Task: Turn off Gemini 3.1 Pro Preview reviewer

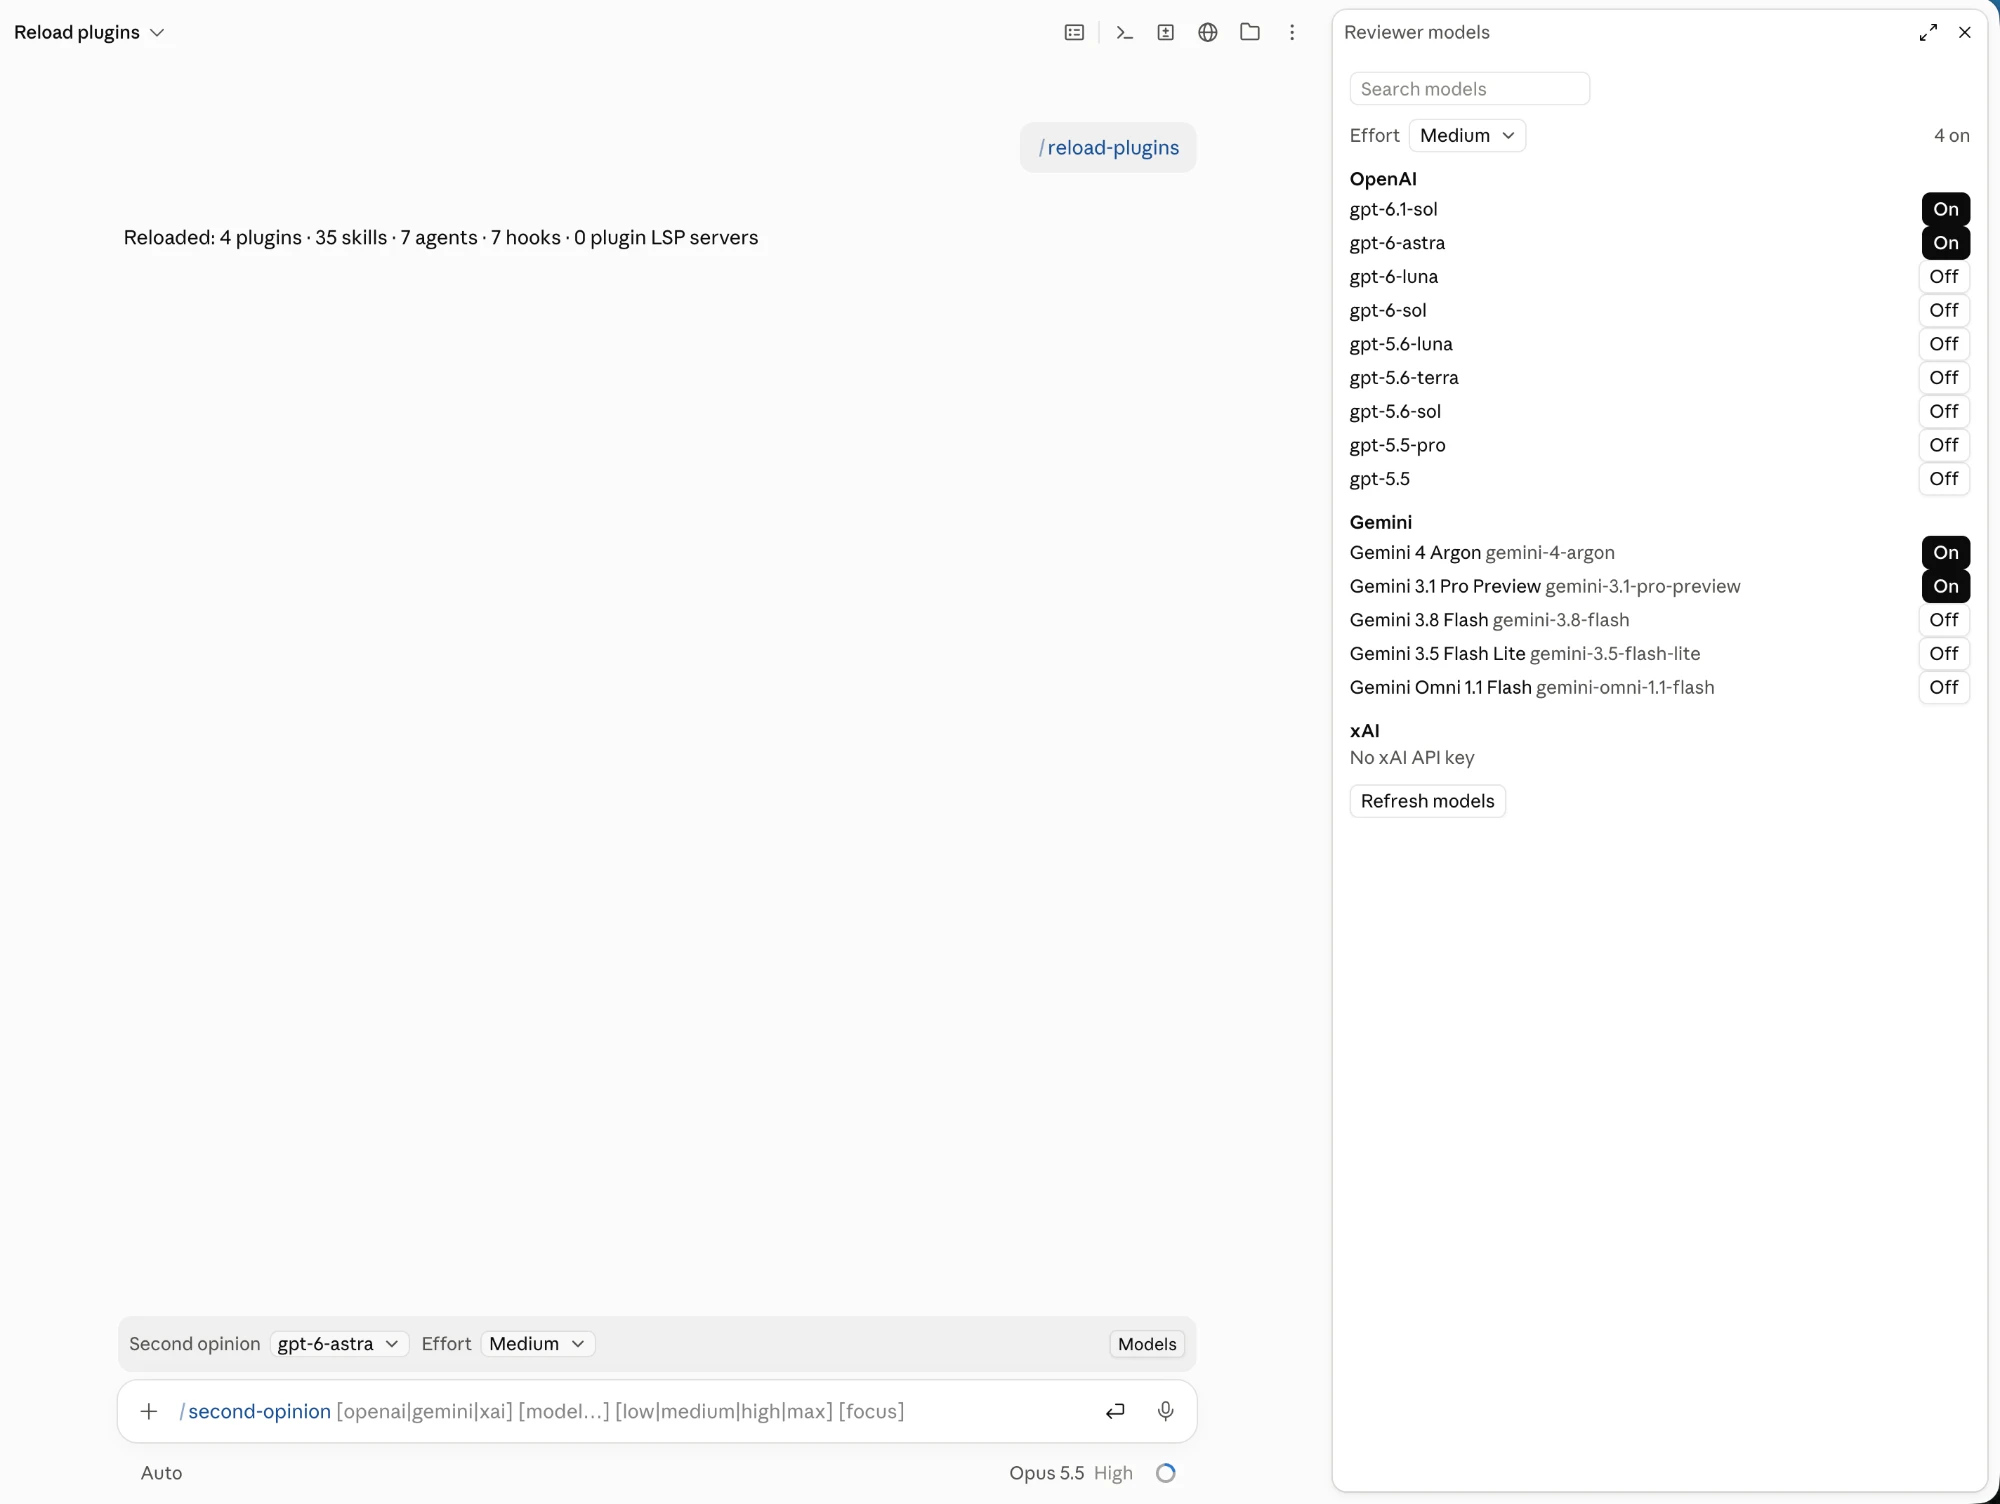Action: 1945,586
